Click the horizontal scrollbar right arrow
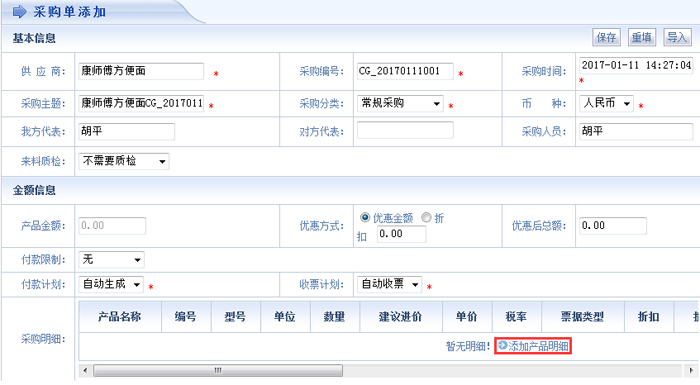700x385 pixels. point(691,370)
